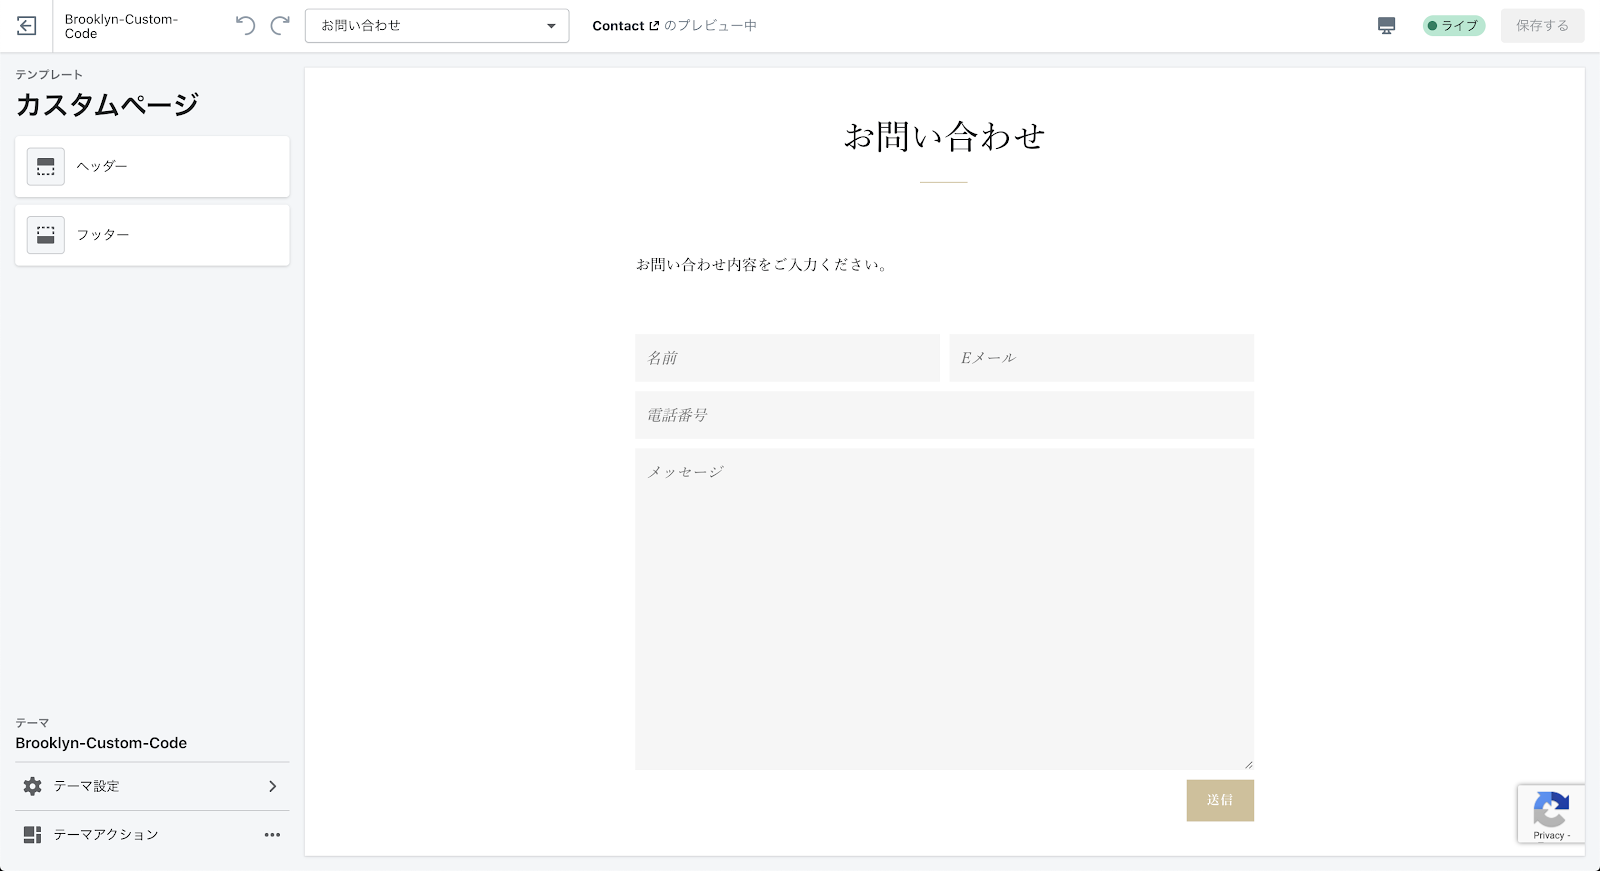The image size is (1600, 871).
Task: Click the reCAPTCHA badge
Action: click(x=1551, y=814)
